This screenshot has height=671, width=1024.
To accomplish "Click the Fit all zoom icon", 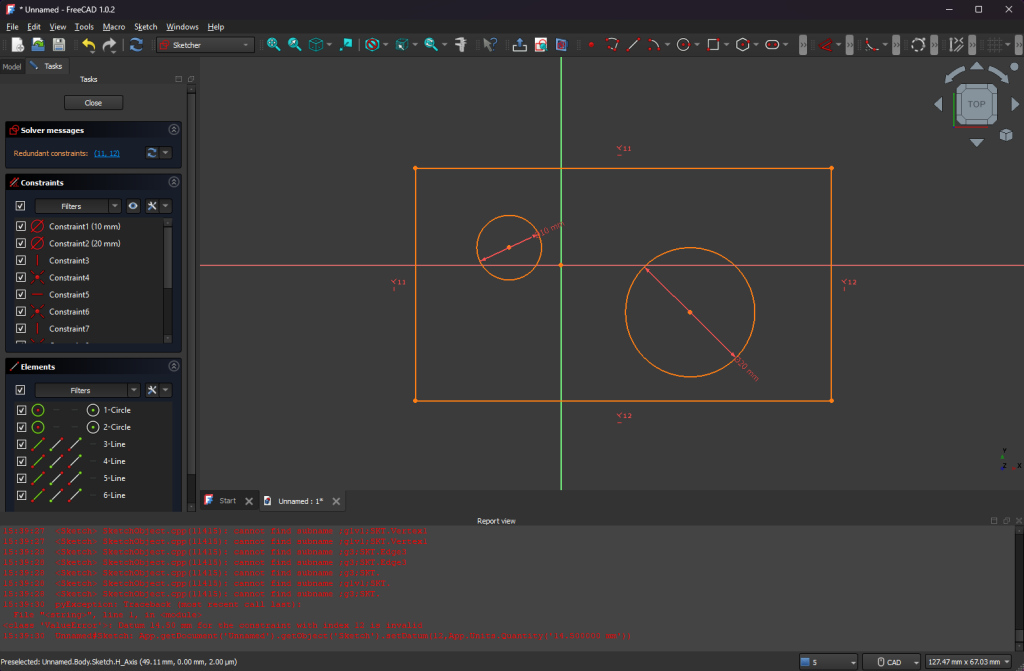I will (x=273, y=45).
